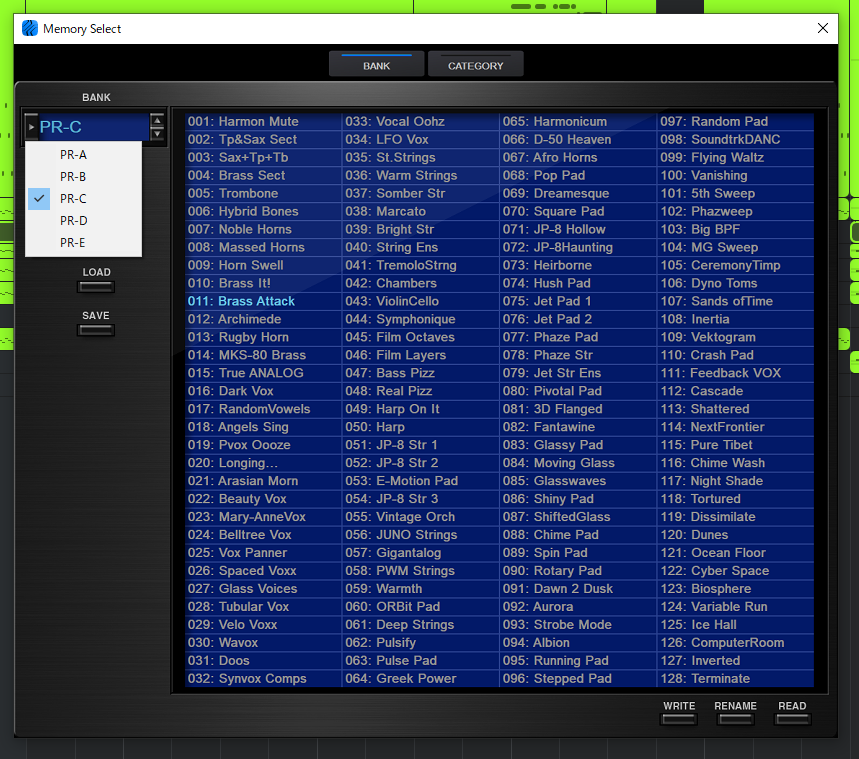
Task: Select patch 056: JUNO Strings
Action: 421,535
